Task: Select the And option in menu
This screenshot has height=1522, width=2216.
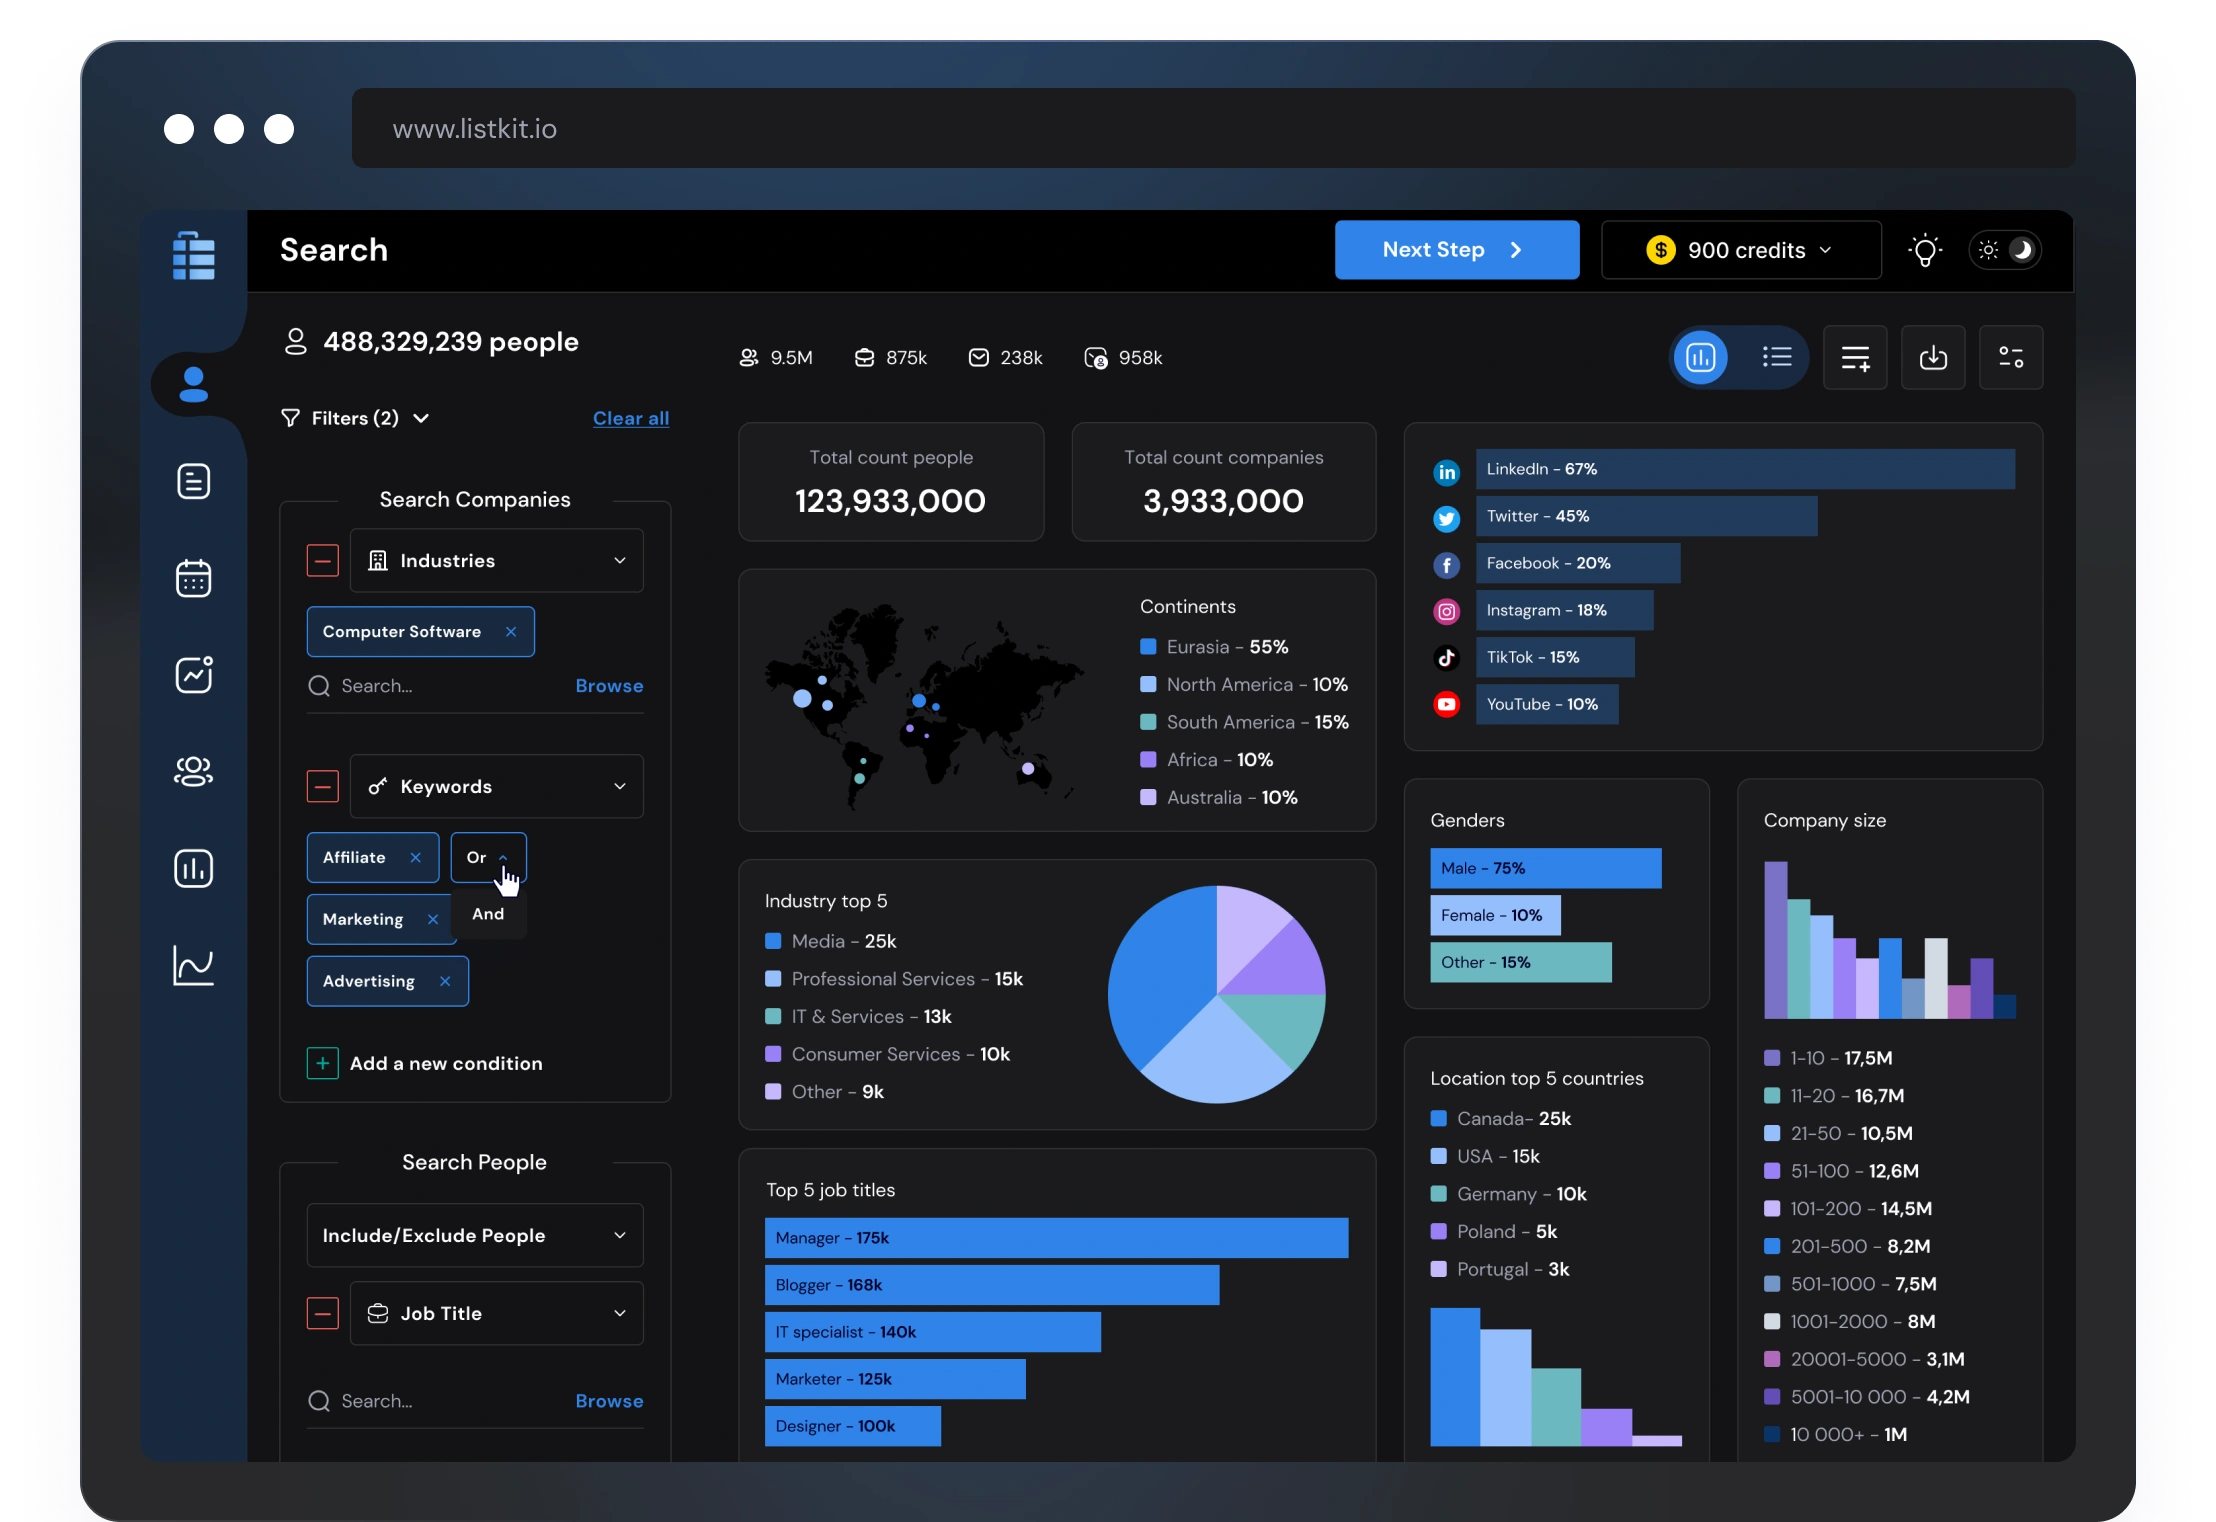Action: 488,914
